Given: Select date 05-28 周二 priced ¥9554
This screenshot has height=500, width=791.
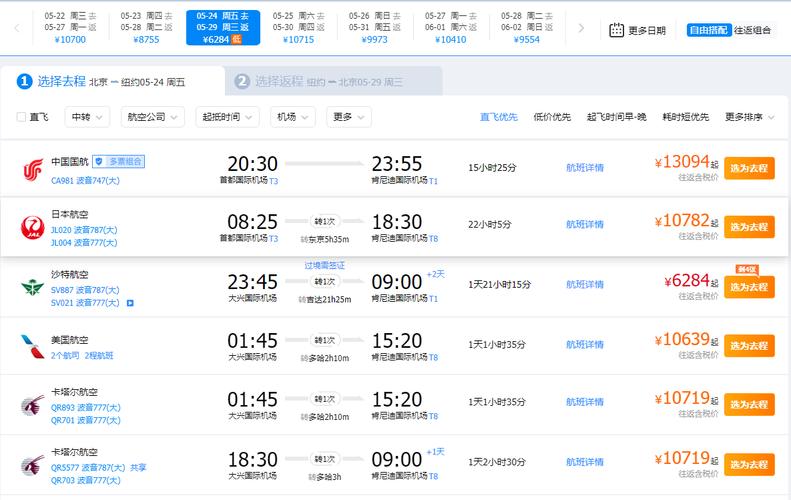Looking at the screenshot, I should click(x=527, y=28).
